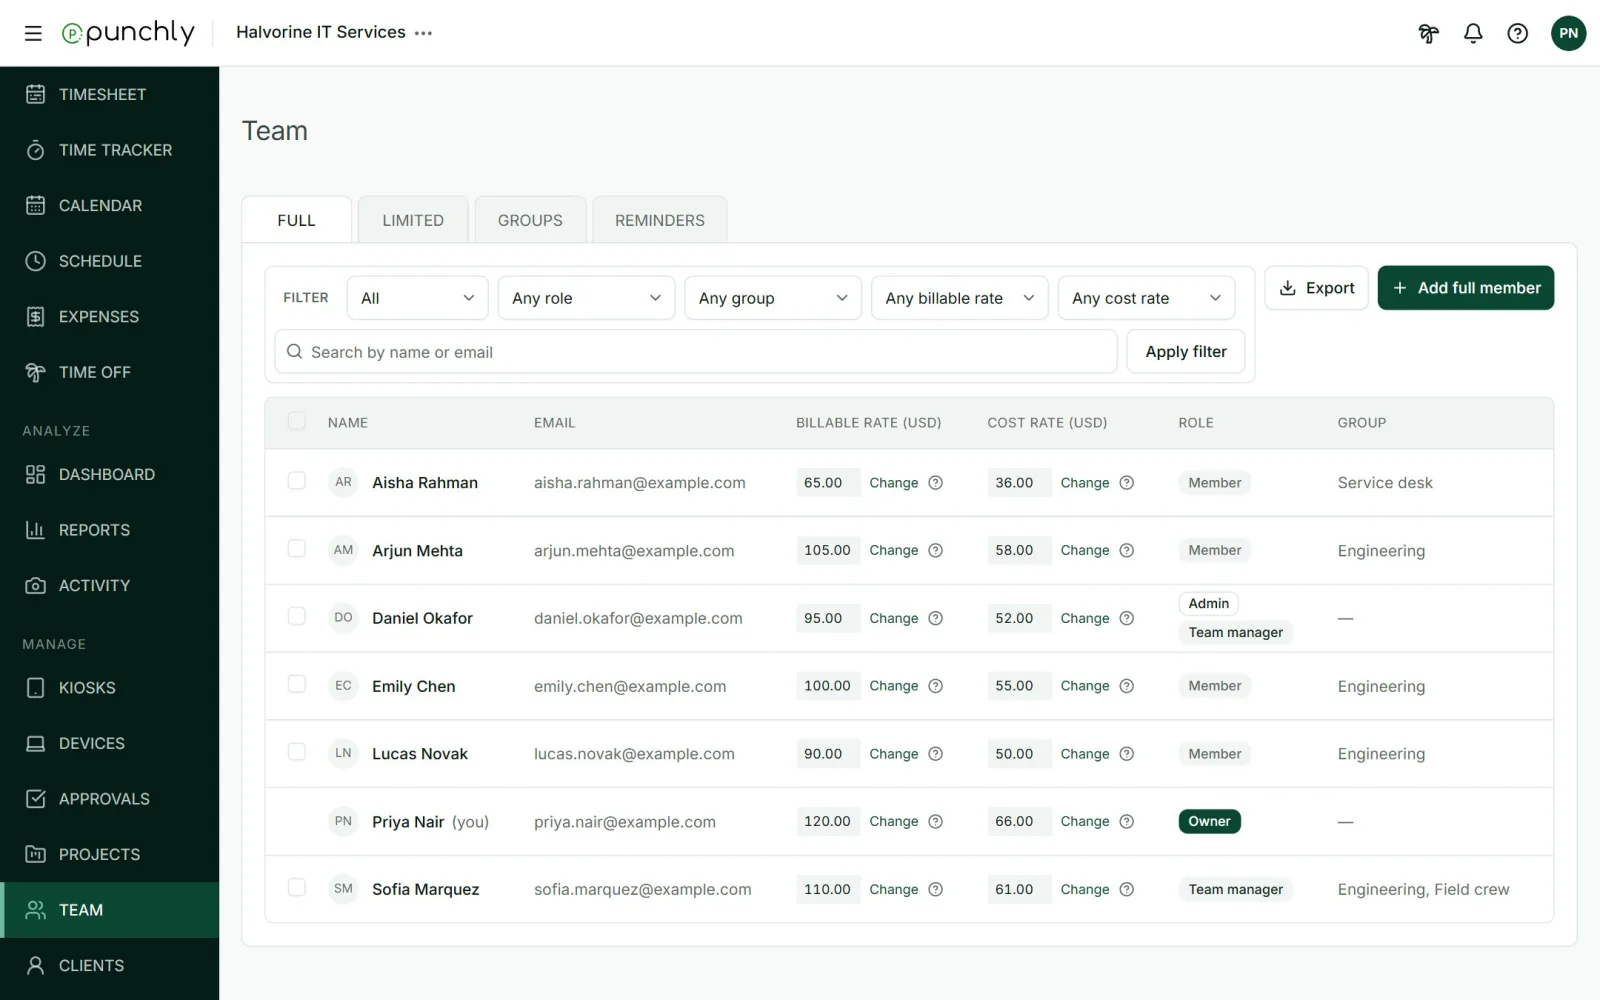Check the box for Arjun Mehta
Viewport: 1600px width, 1000px height.
[x=296, y=549]
